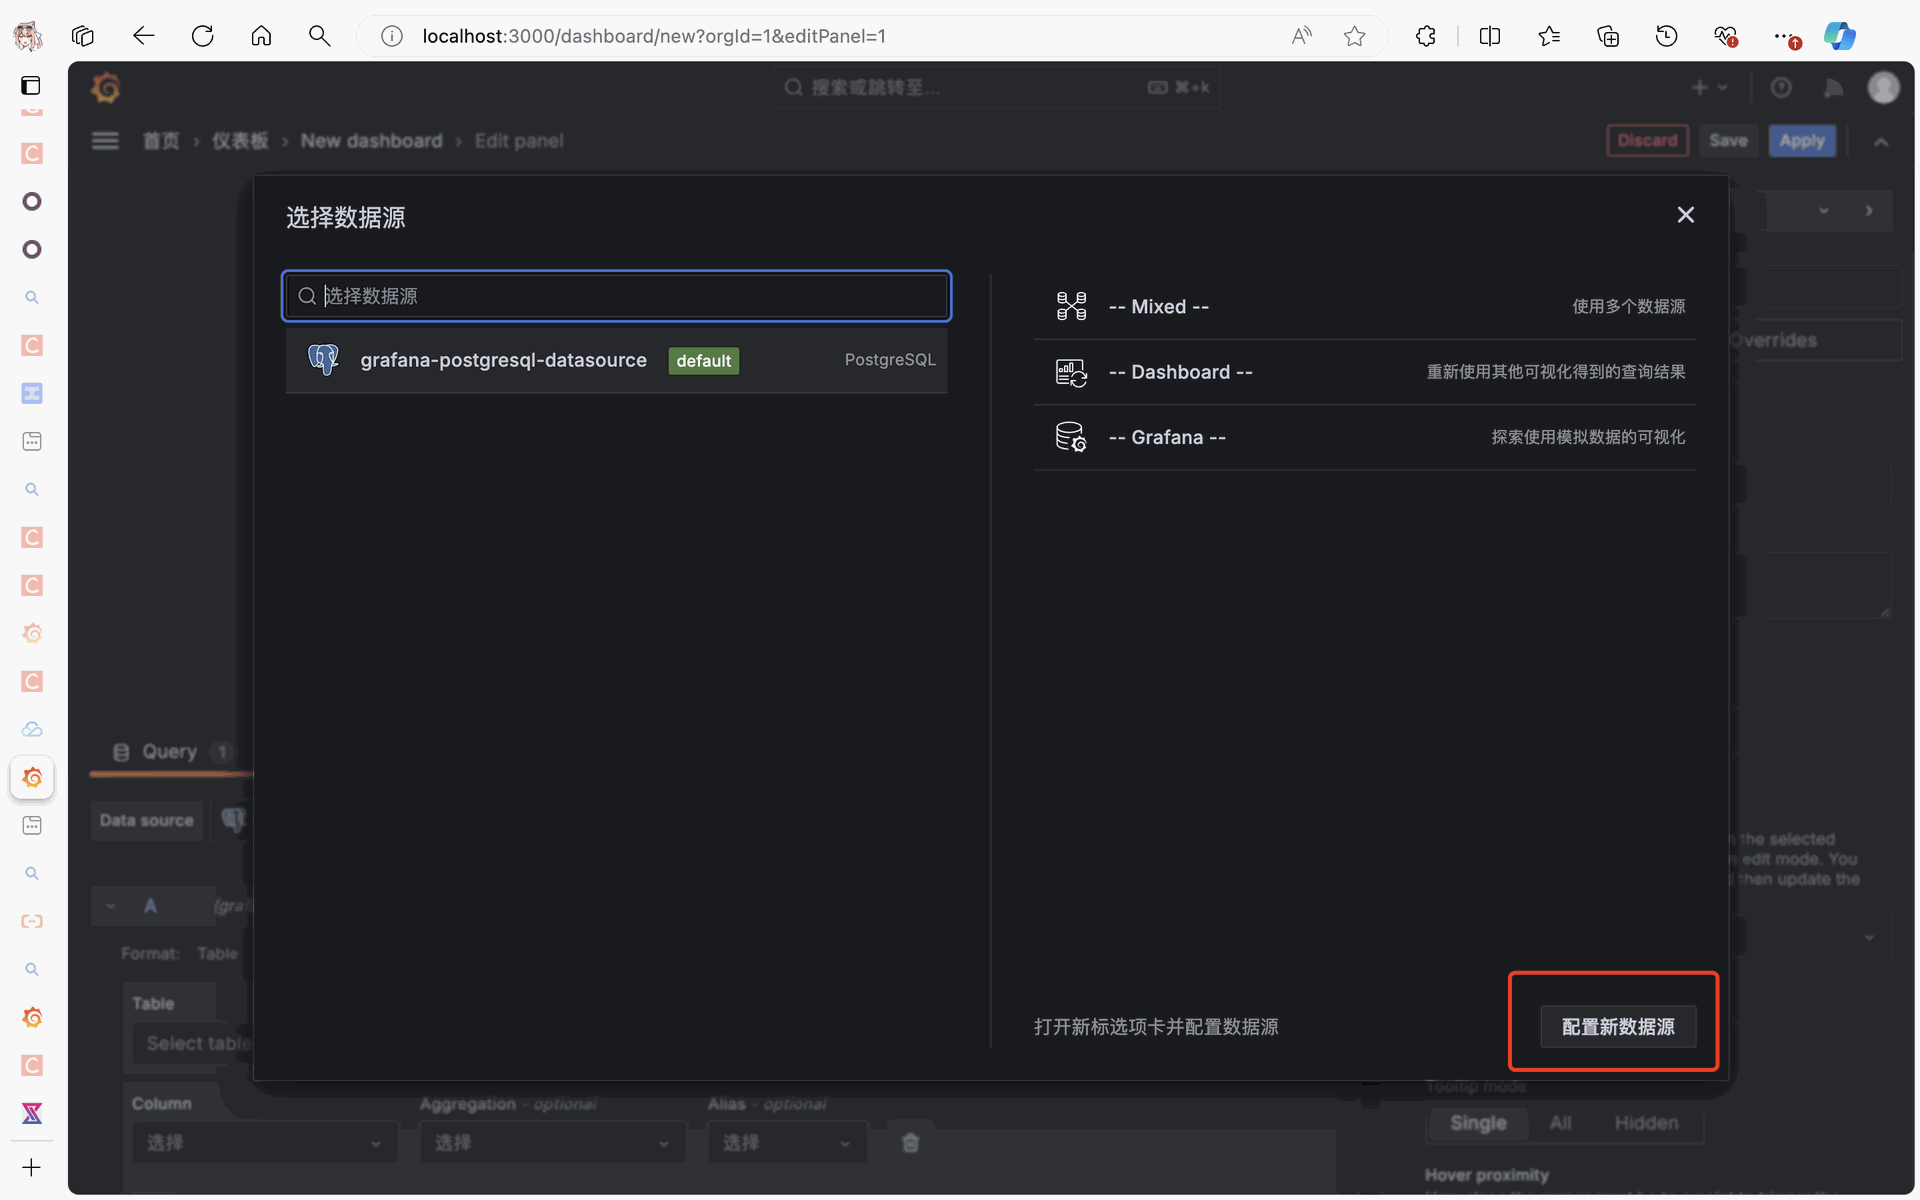
Task: Go to browser home icon
Action: tap(261, 36)
